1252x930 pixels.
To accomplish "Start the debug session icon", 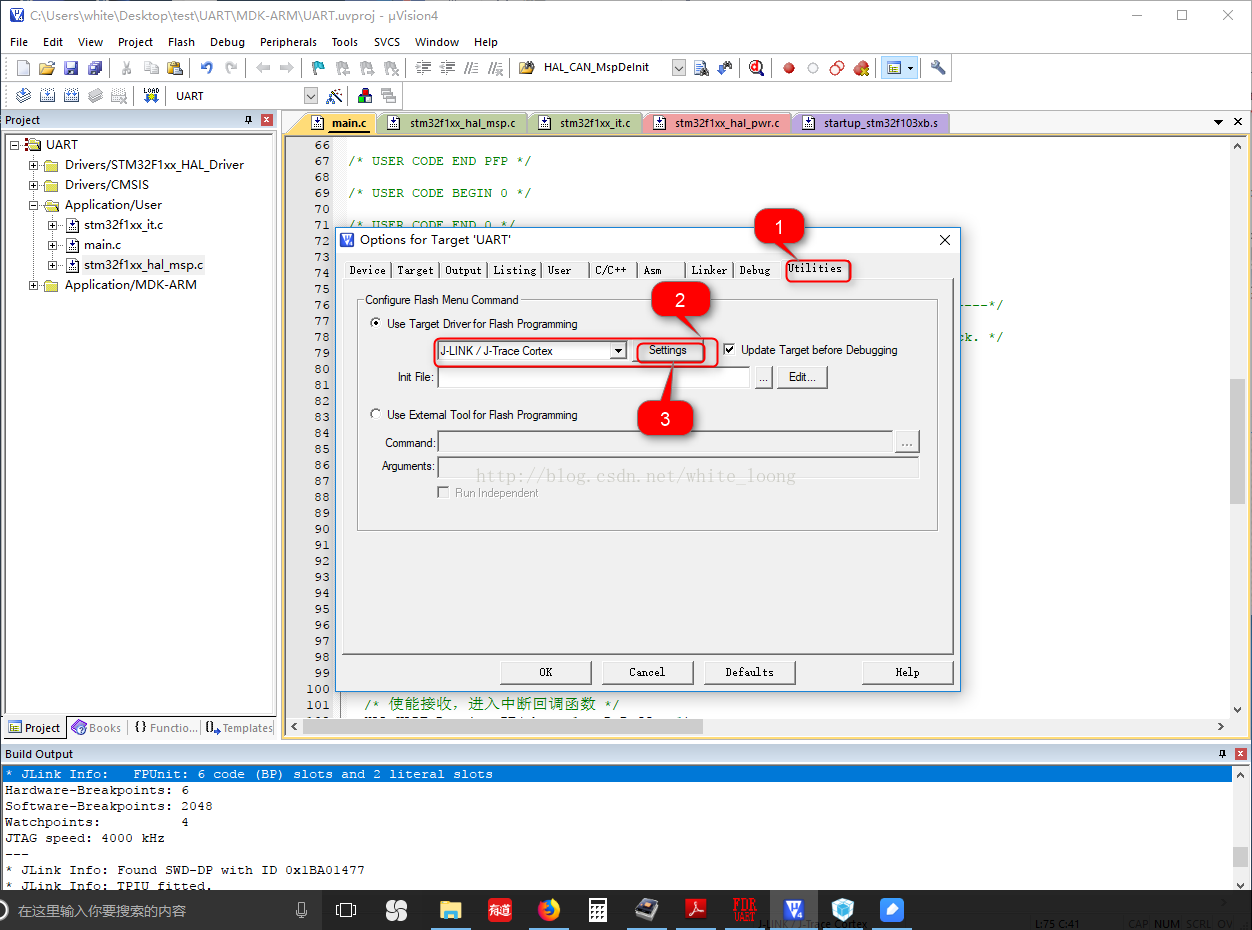I will [756, 68].
